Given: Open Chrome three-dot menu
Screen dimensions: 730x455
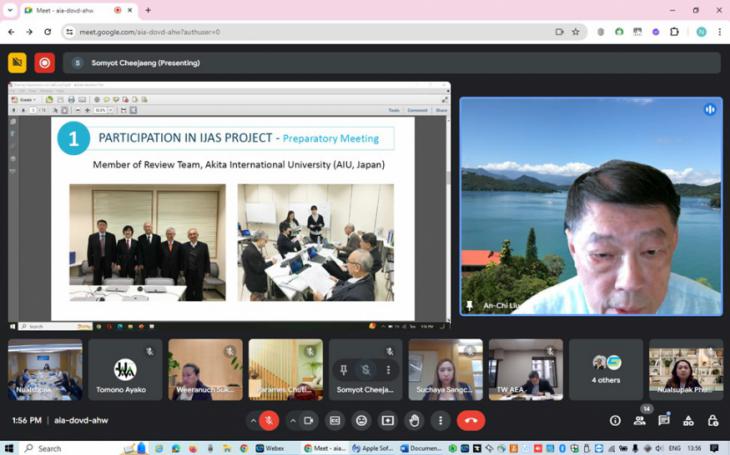Looking at the screenshot, I should click(x=719, y=32).
